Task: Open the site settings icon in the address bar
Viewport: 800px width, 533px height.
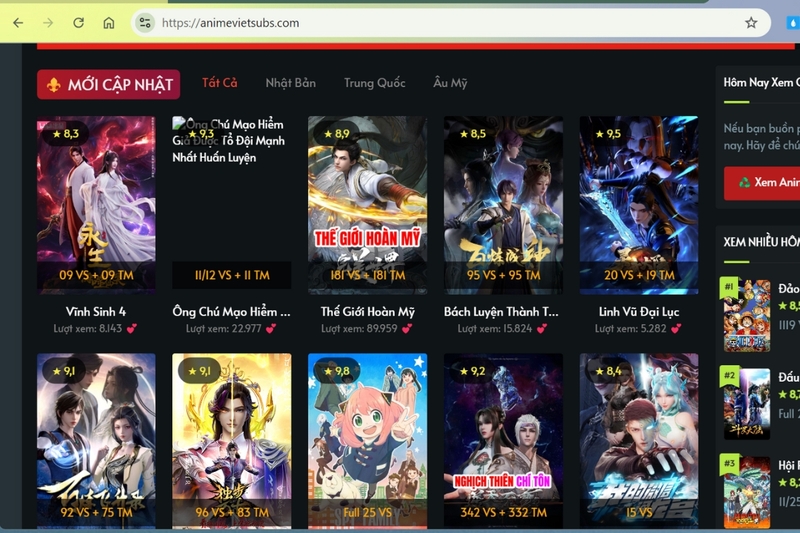Action: (x=145, y=23)
